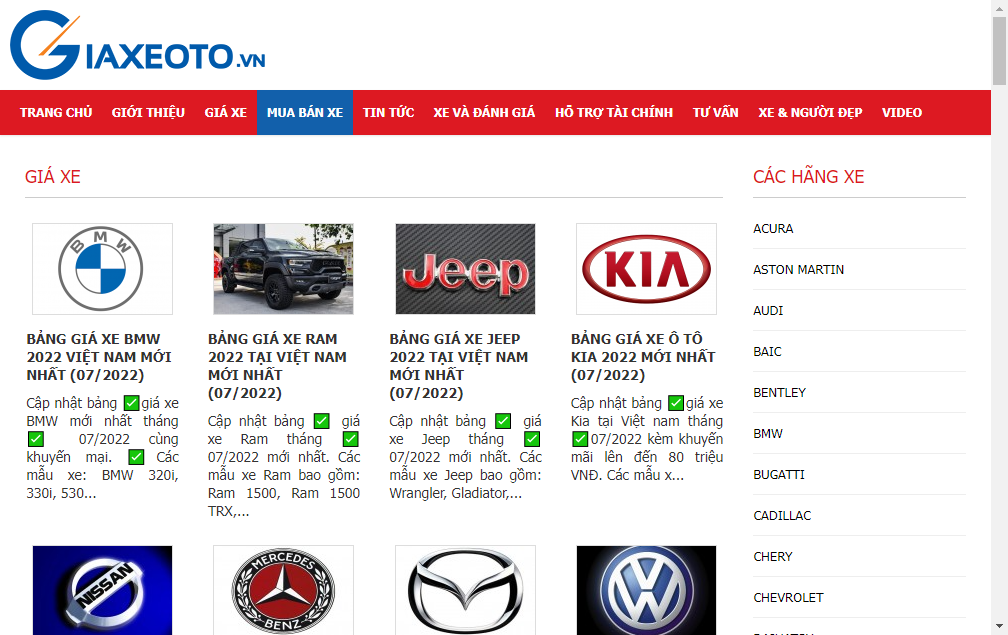The height and width of the screenshot is (635, 1008).
Task: Open the Volkswagen logo thumbnail
Action: tap(647, 591)
